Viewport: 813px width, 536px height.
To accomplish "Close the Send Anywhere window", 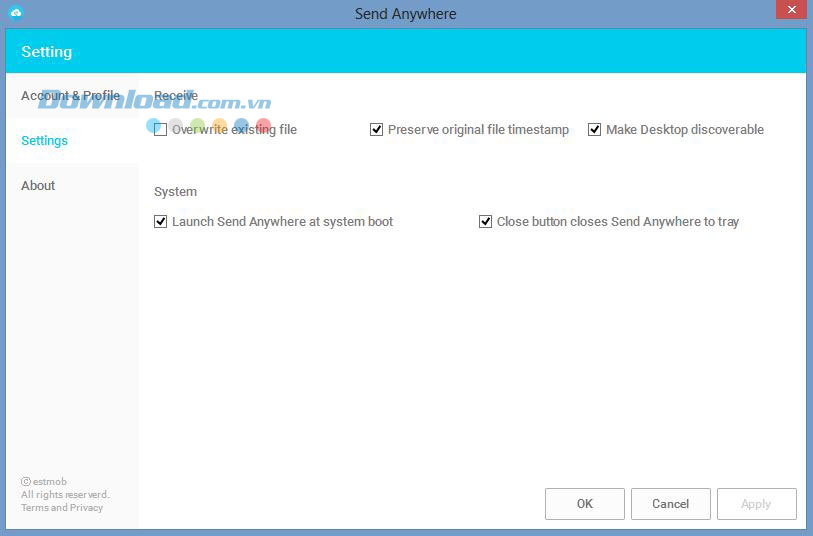I will pyautogui.click(x=791, y=10).
